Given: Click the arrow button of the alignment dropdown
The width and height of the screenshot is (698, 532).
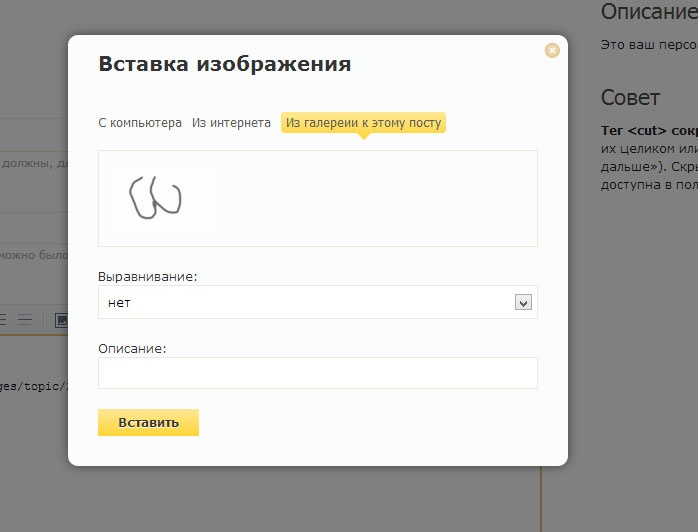Looking at the screenshot, I should click(x=523, y=303).
